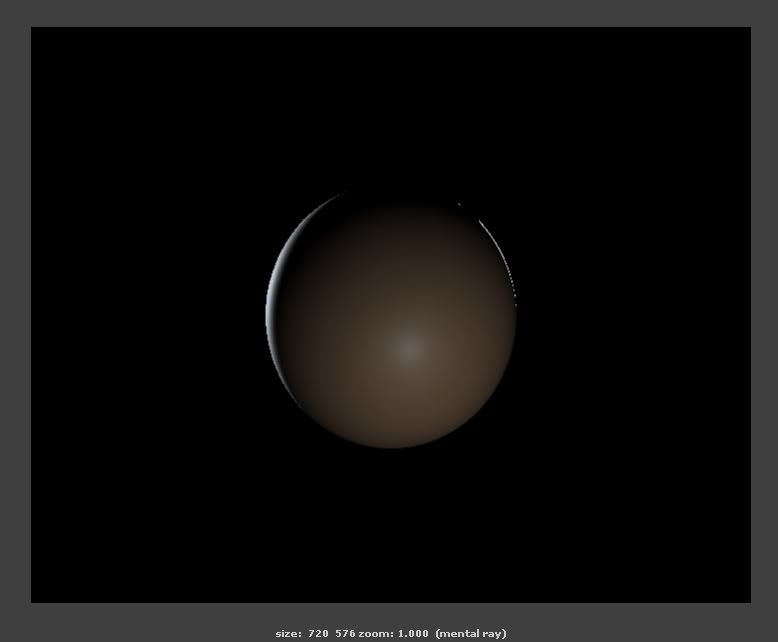Click the top-left corner of the black render image
This screenshot has height=642, width=778.
tap(33, 29)
